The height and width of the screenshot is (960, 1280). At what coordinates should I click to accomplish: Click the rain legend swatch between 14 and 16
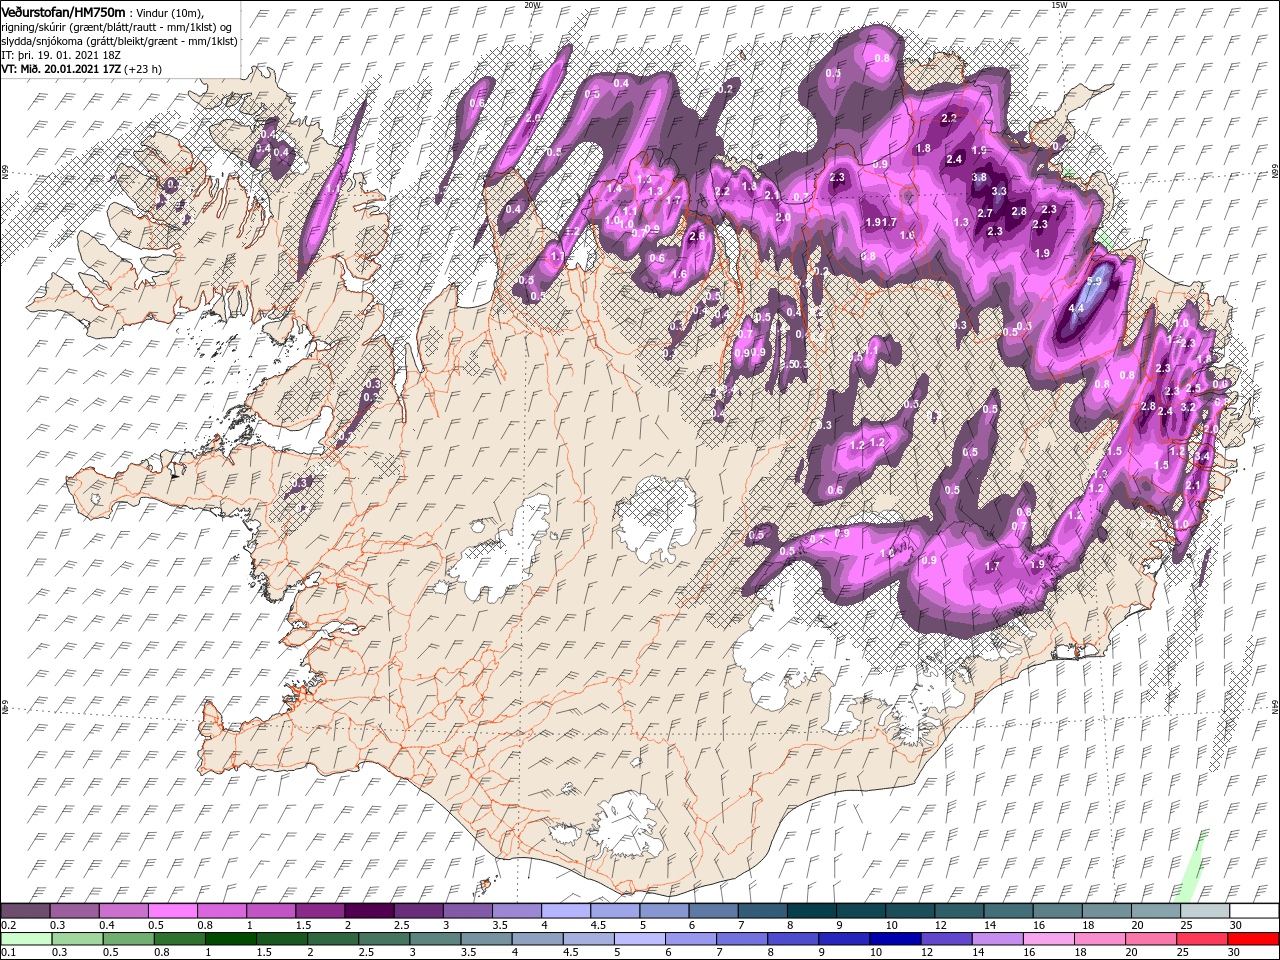pyautogui.click(x=998, y=938)
